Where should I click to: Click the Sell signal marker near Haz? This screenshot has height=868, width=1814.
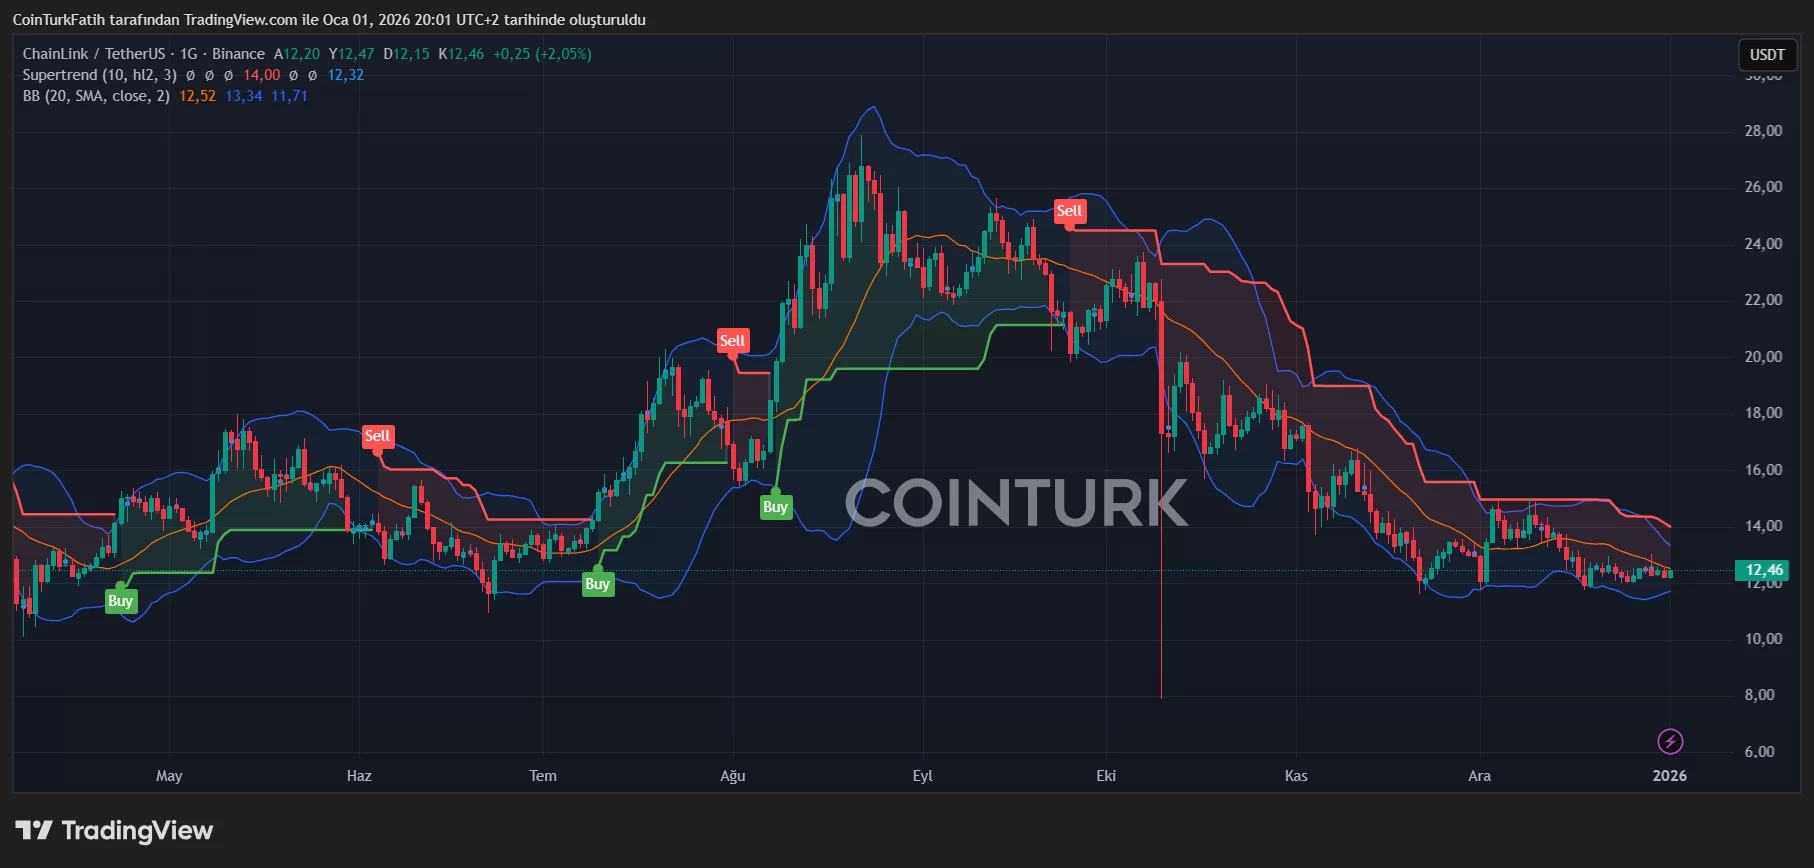[377, 436]
